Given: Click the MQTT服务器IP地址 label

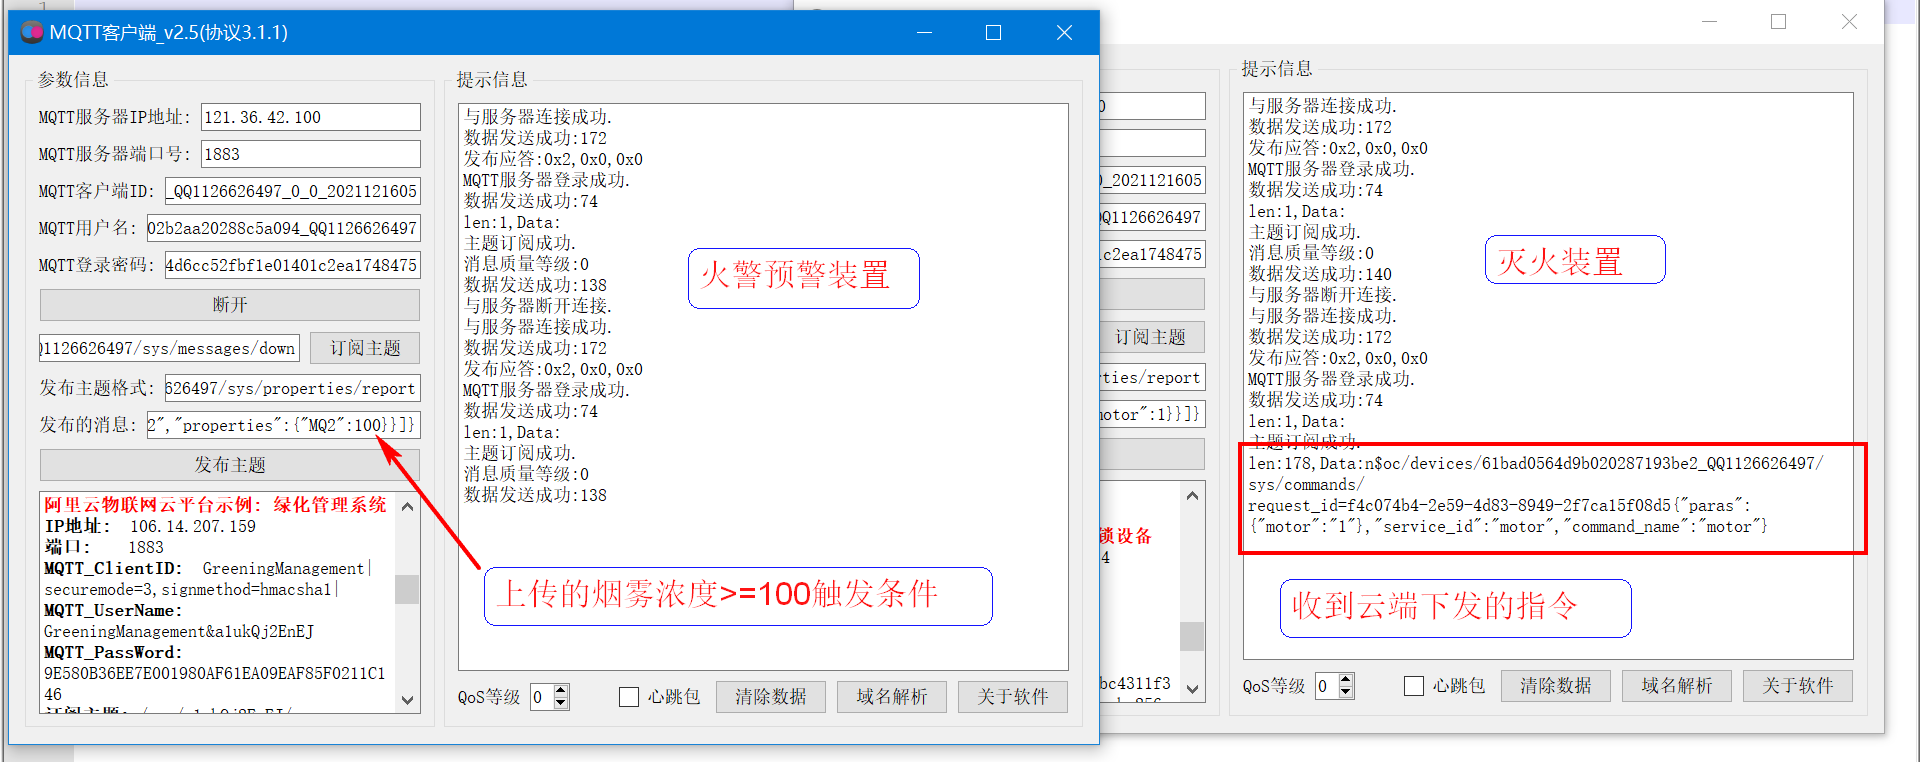Looking at the screenshot, I should [x=115, y=117].
